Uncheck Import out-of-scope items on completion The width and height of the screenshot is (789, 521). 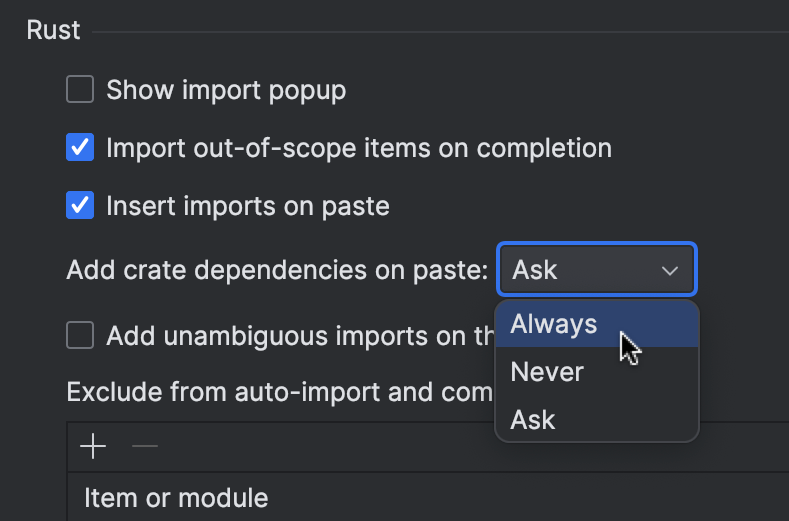point(80,149)
